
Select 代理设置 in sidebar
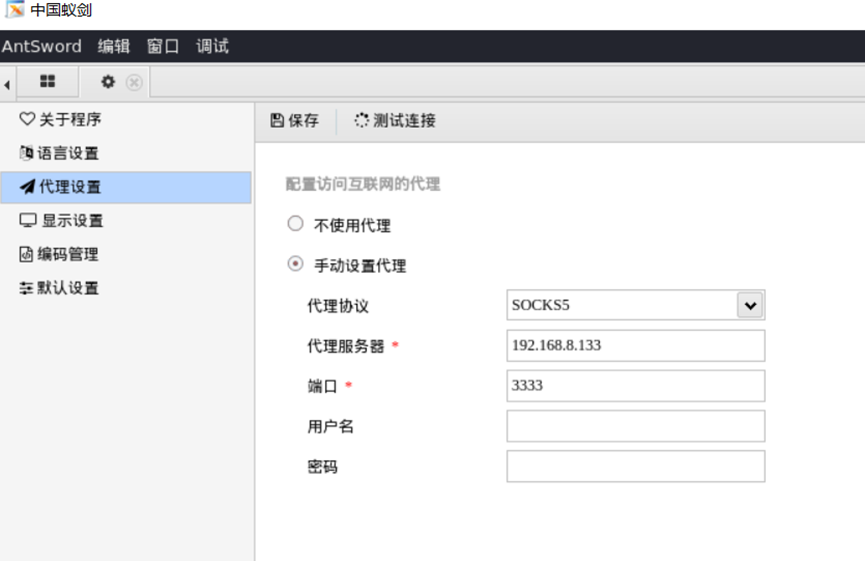126,187
